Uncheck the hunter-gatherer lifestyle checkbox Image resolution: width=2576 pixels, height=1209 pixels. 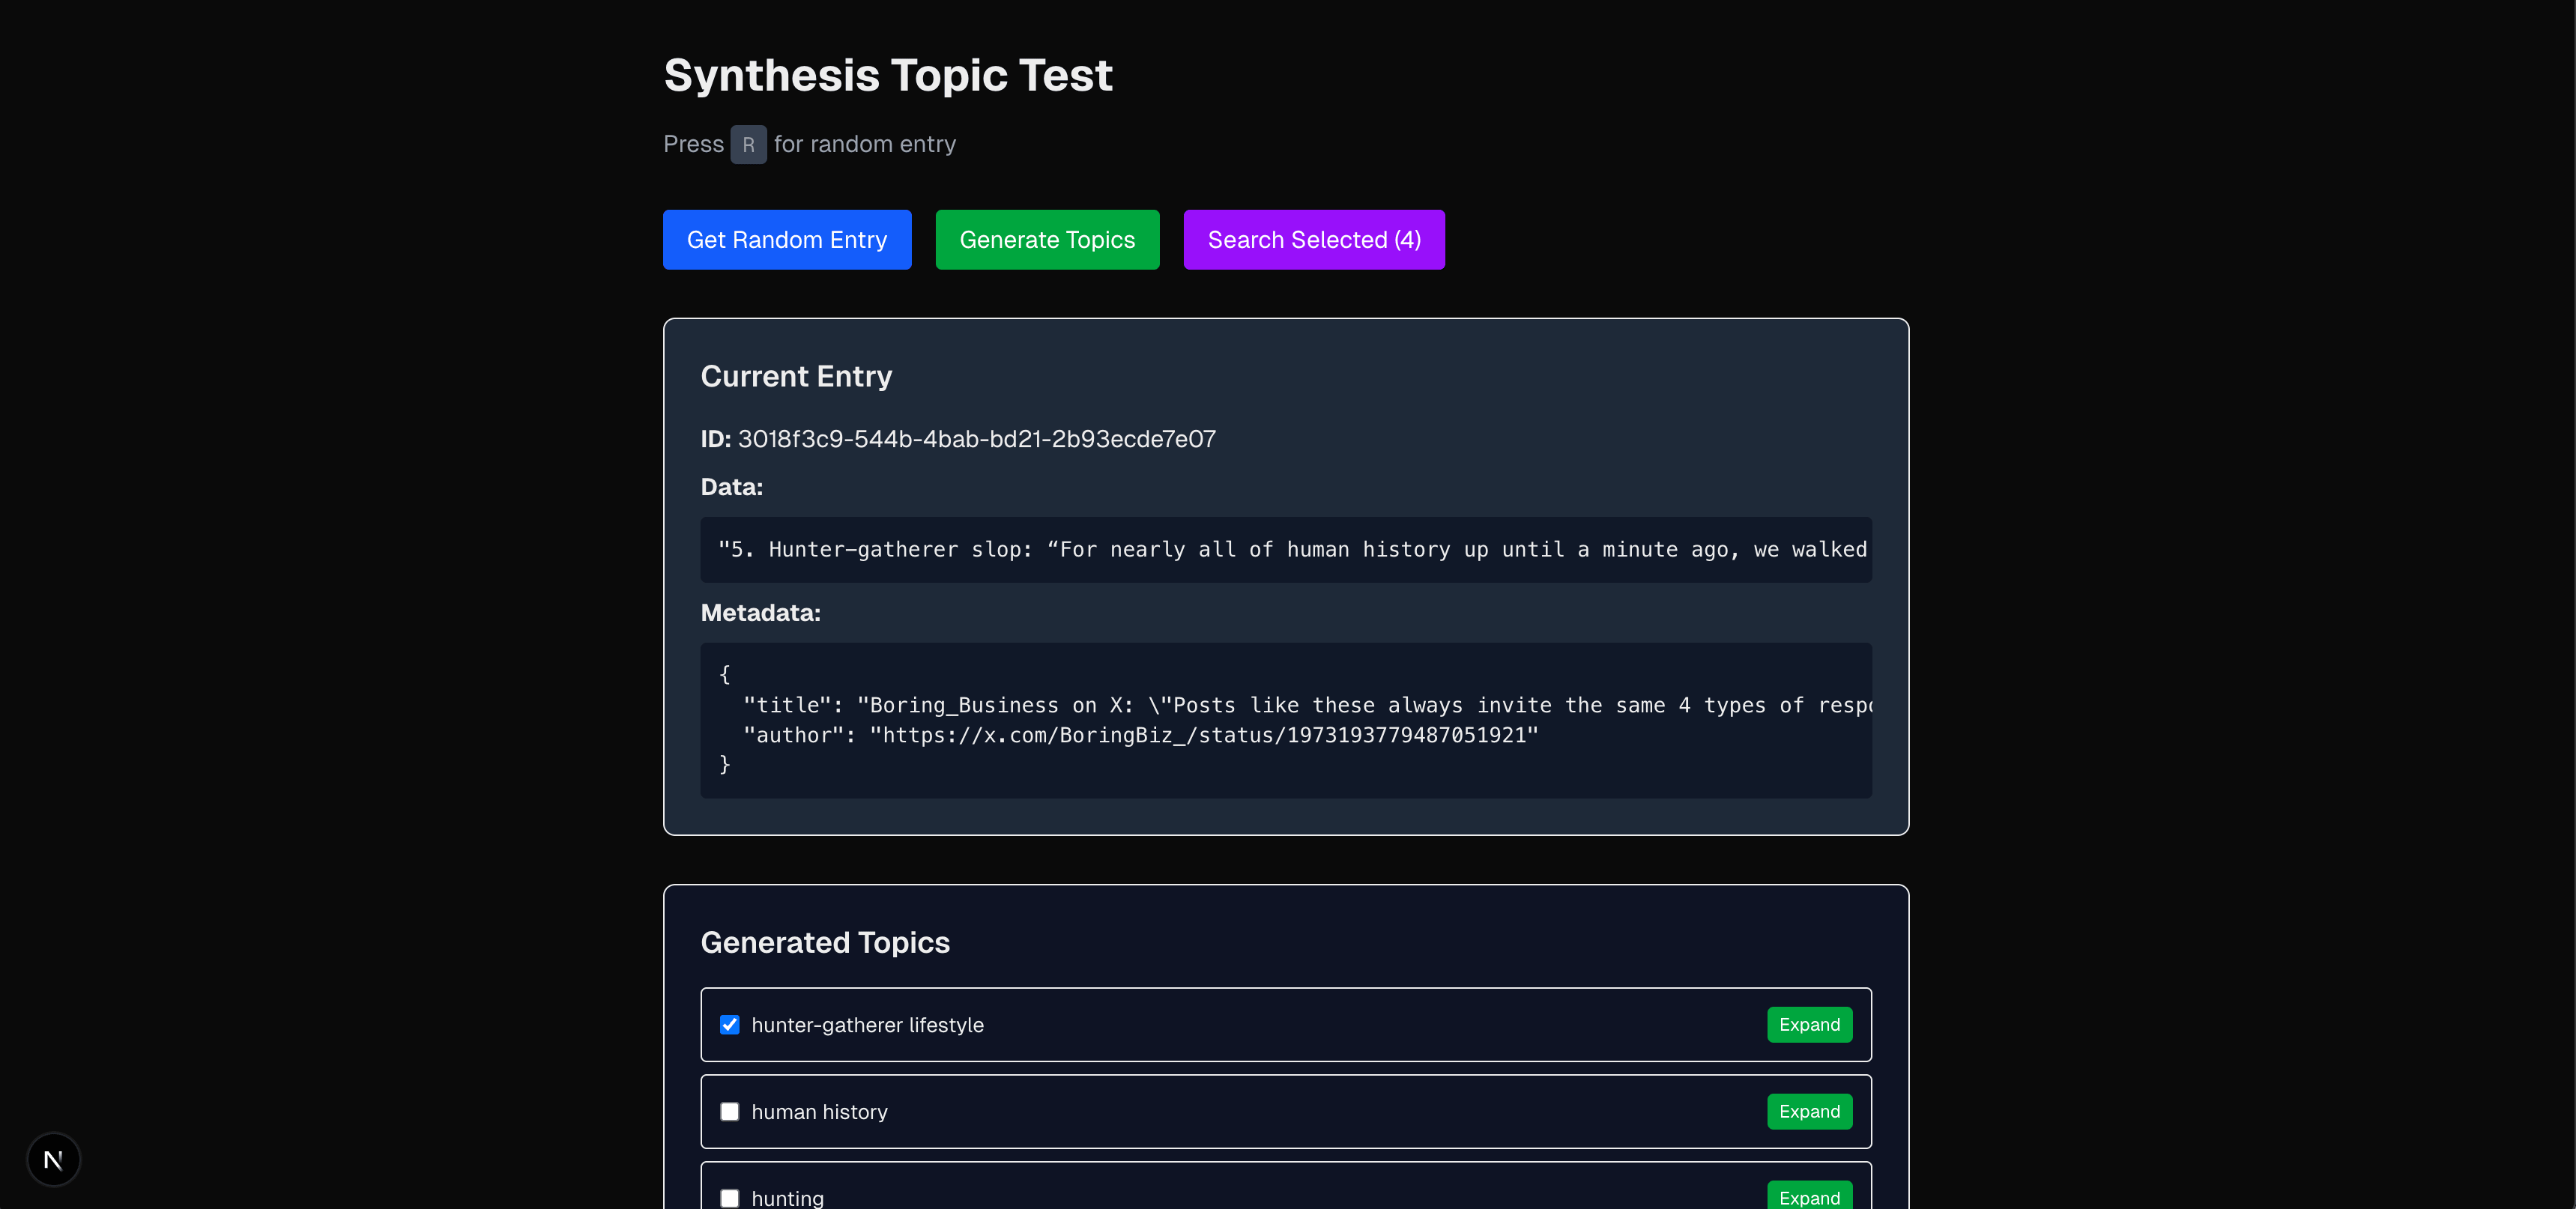730,1025
